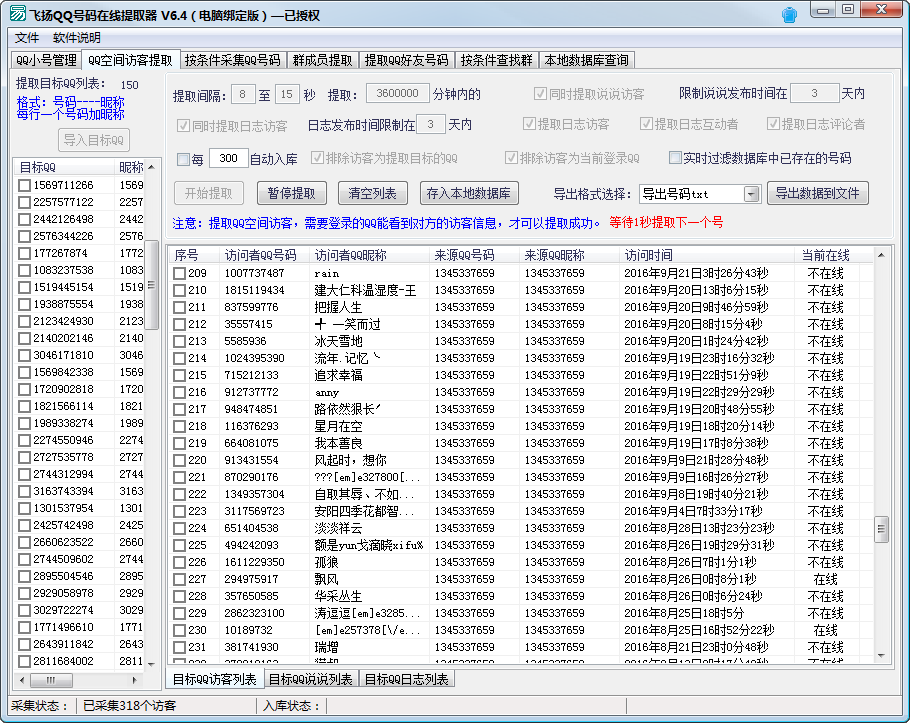Click the interval maximum field showing 15
Screen dimensions: 910x723
point(287,94)
